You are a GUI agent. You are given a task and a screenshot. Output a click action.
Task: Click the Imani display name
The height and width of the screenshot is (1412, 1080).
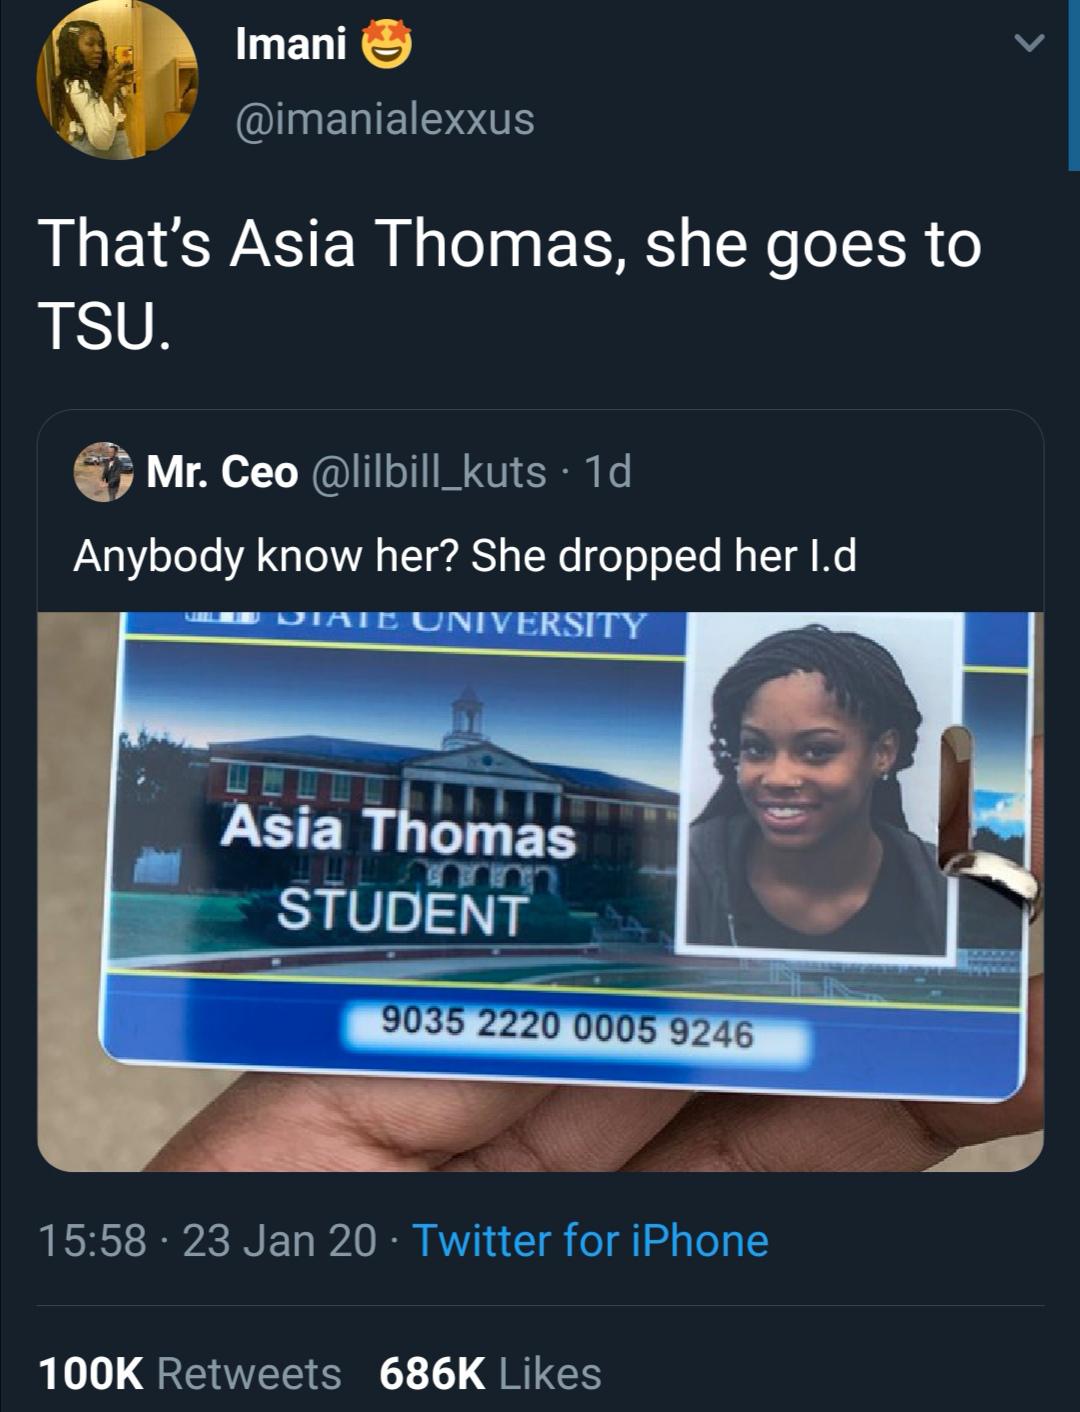click(x=291, y=43)
